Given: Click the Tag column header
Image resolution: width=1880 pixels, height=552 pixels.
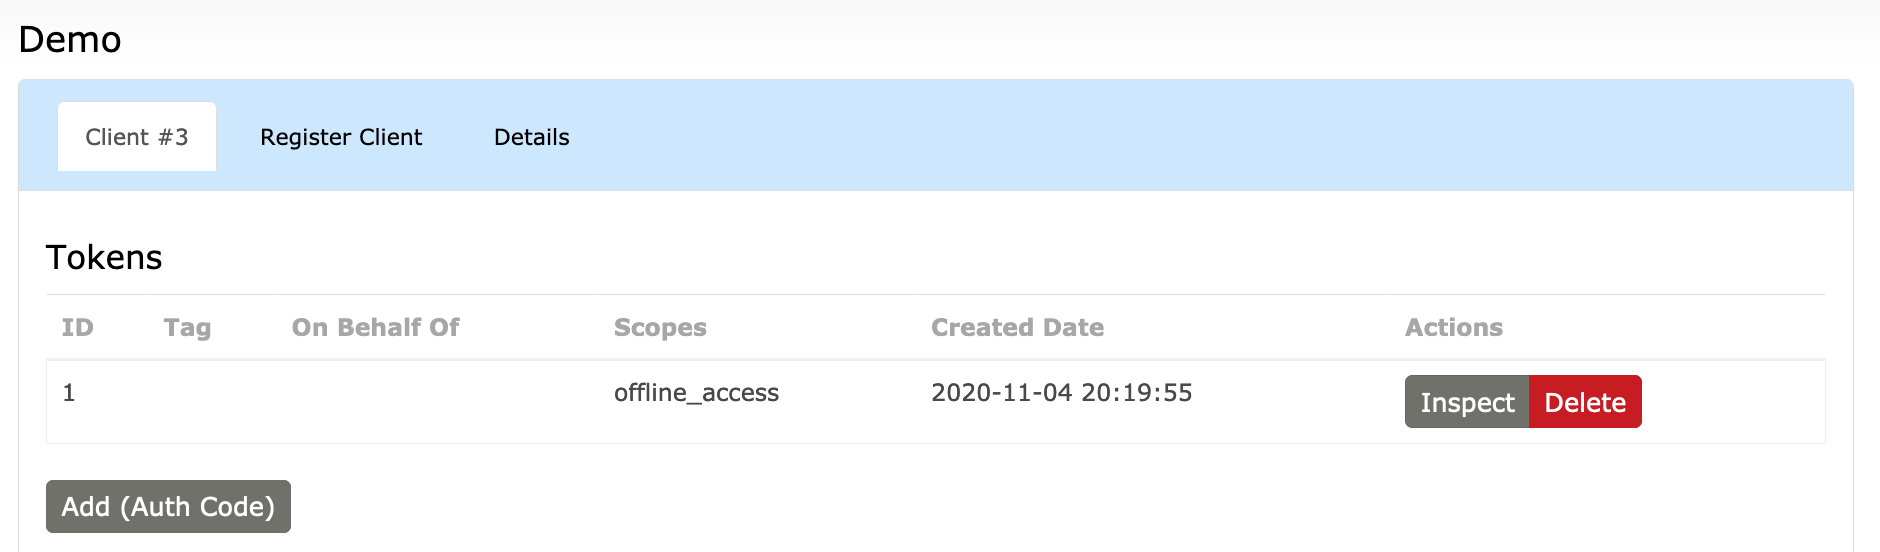Looking at the screenshot, I should (x=187, y=328).
